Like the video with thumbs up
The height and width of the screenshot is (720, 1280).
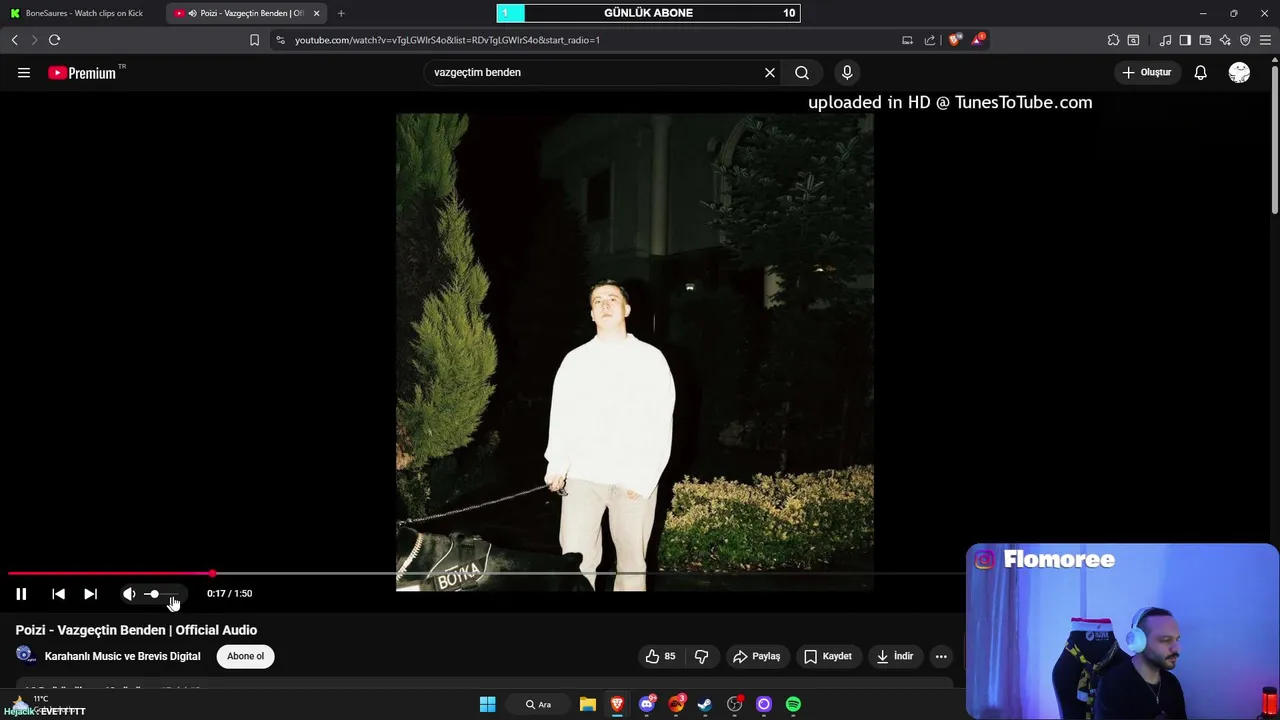click(x=660, y=656)
